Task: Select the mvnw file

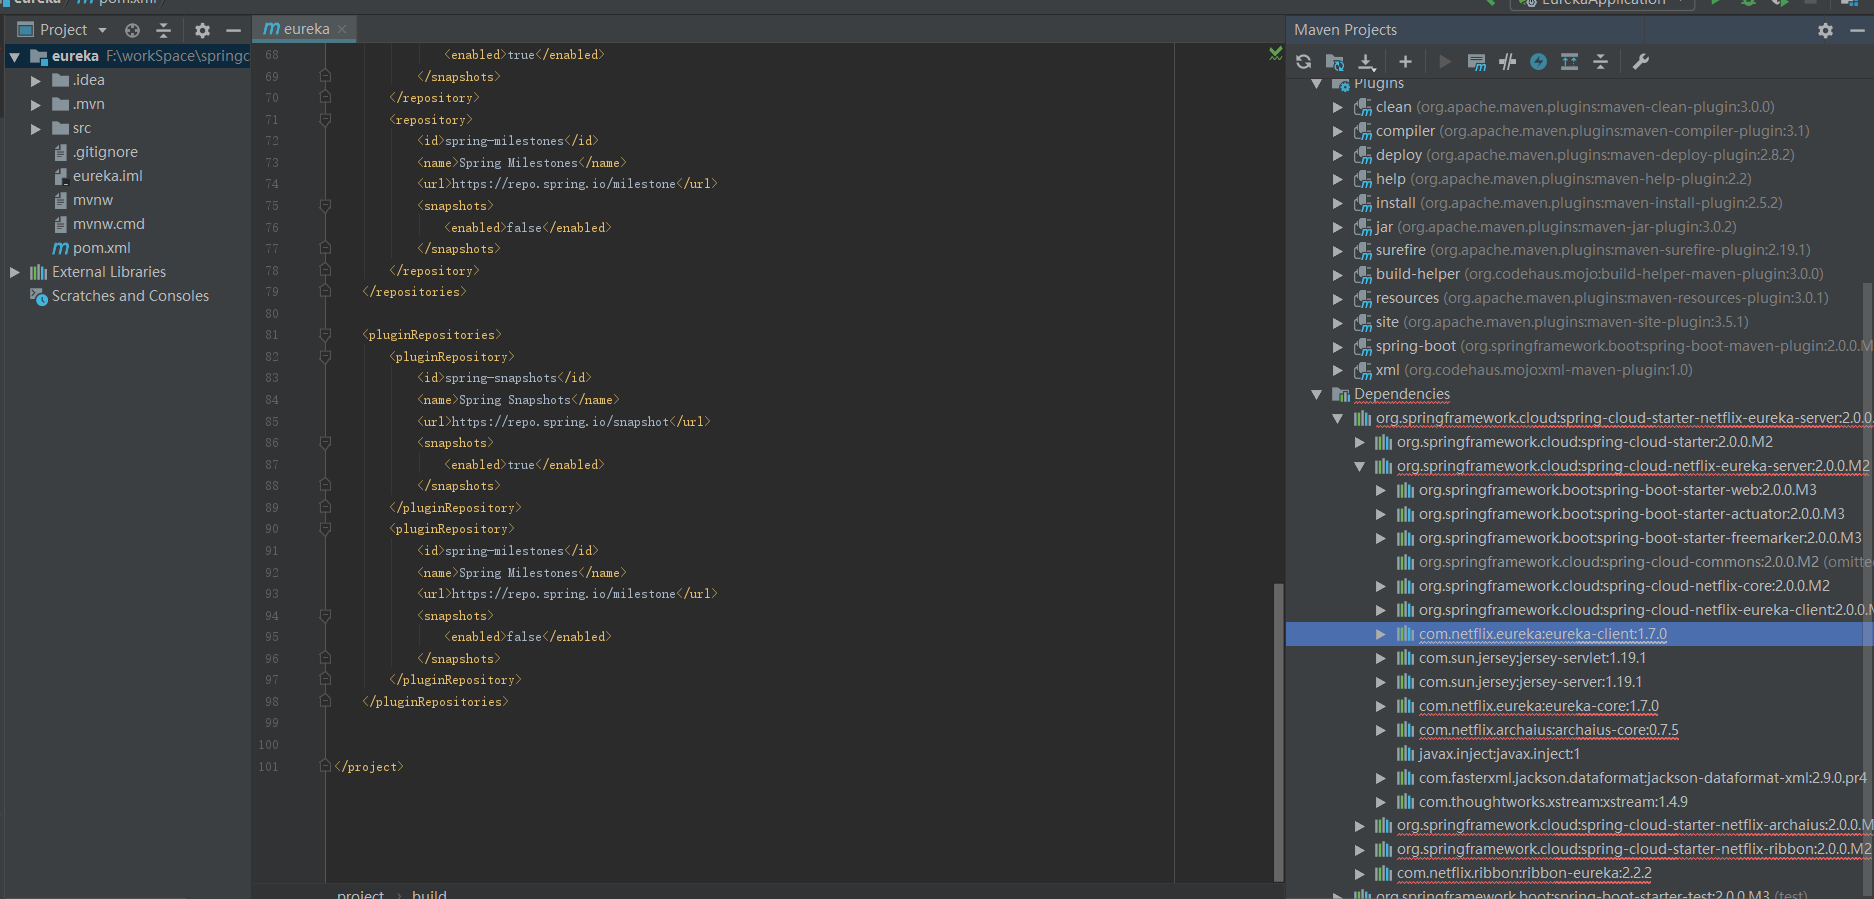Action: (92, 200)
